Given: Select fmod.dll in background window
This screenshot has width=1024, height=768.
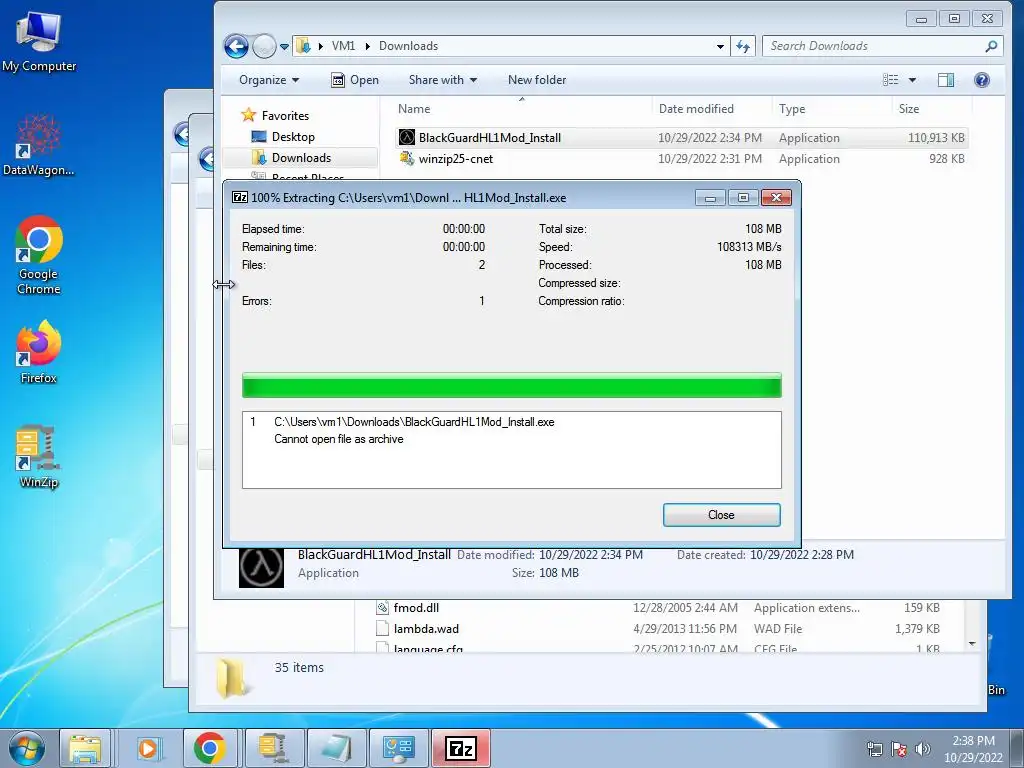Looking at the screenshot, I should [416, 608].
